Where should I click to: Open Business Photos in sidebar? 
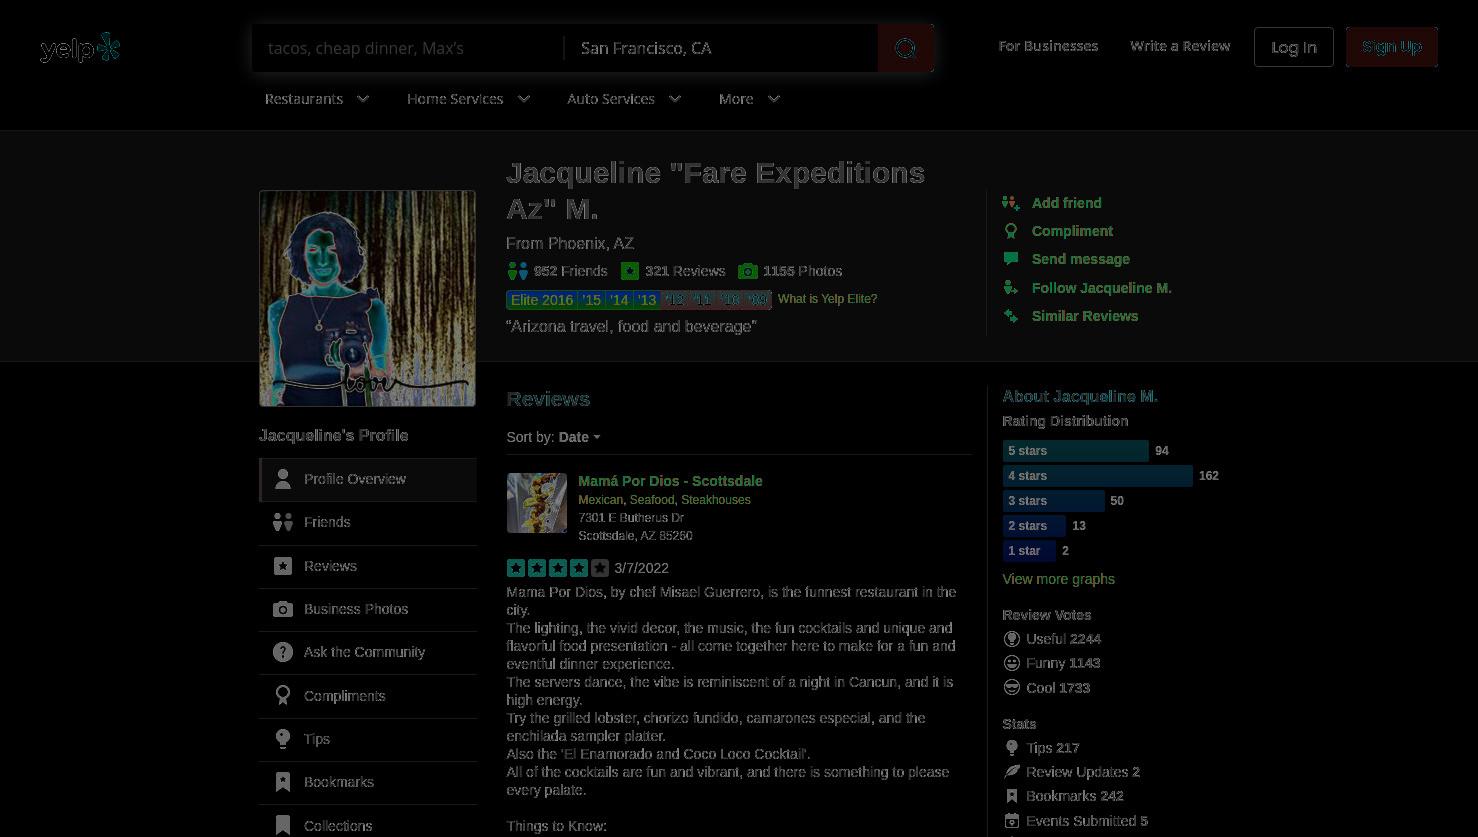[368, 609]
